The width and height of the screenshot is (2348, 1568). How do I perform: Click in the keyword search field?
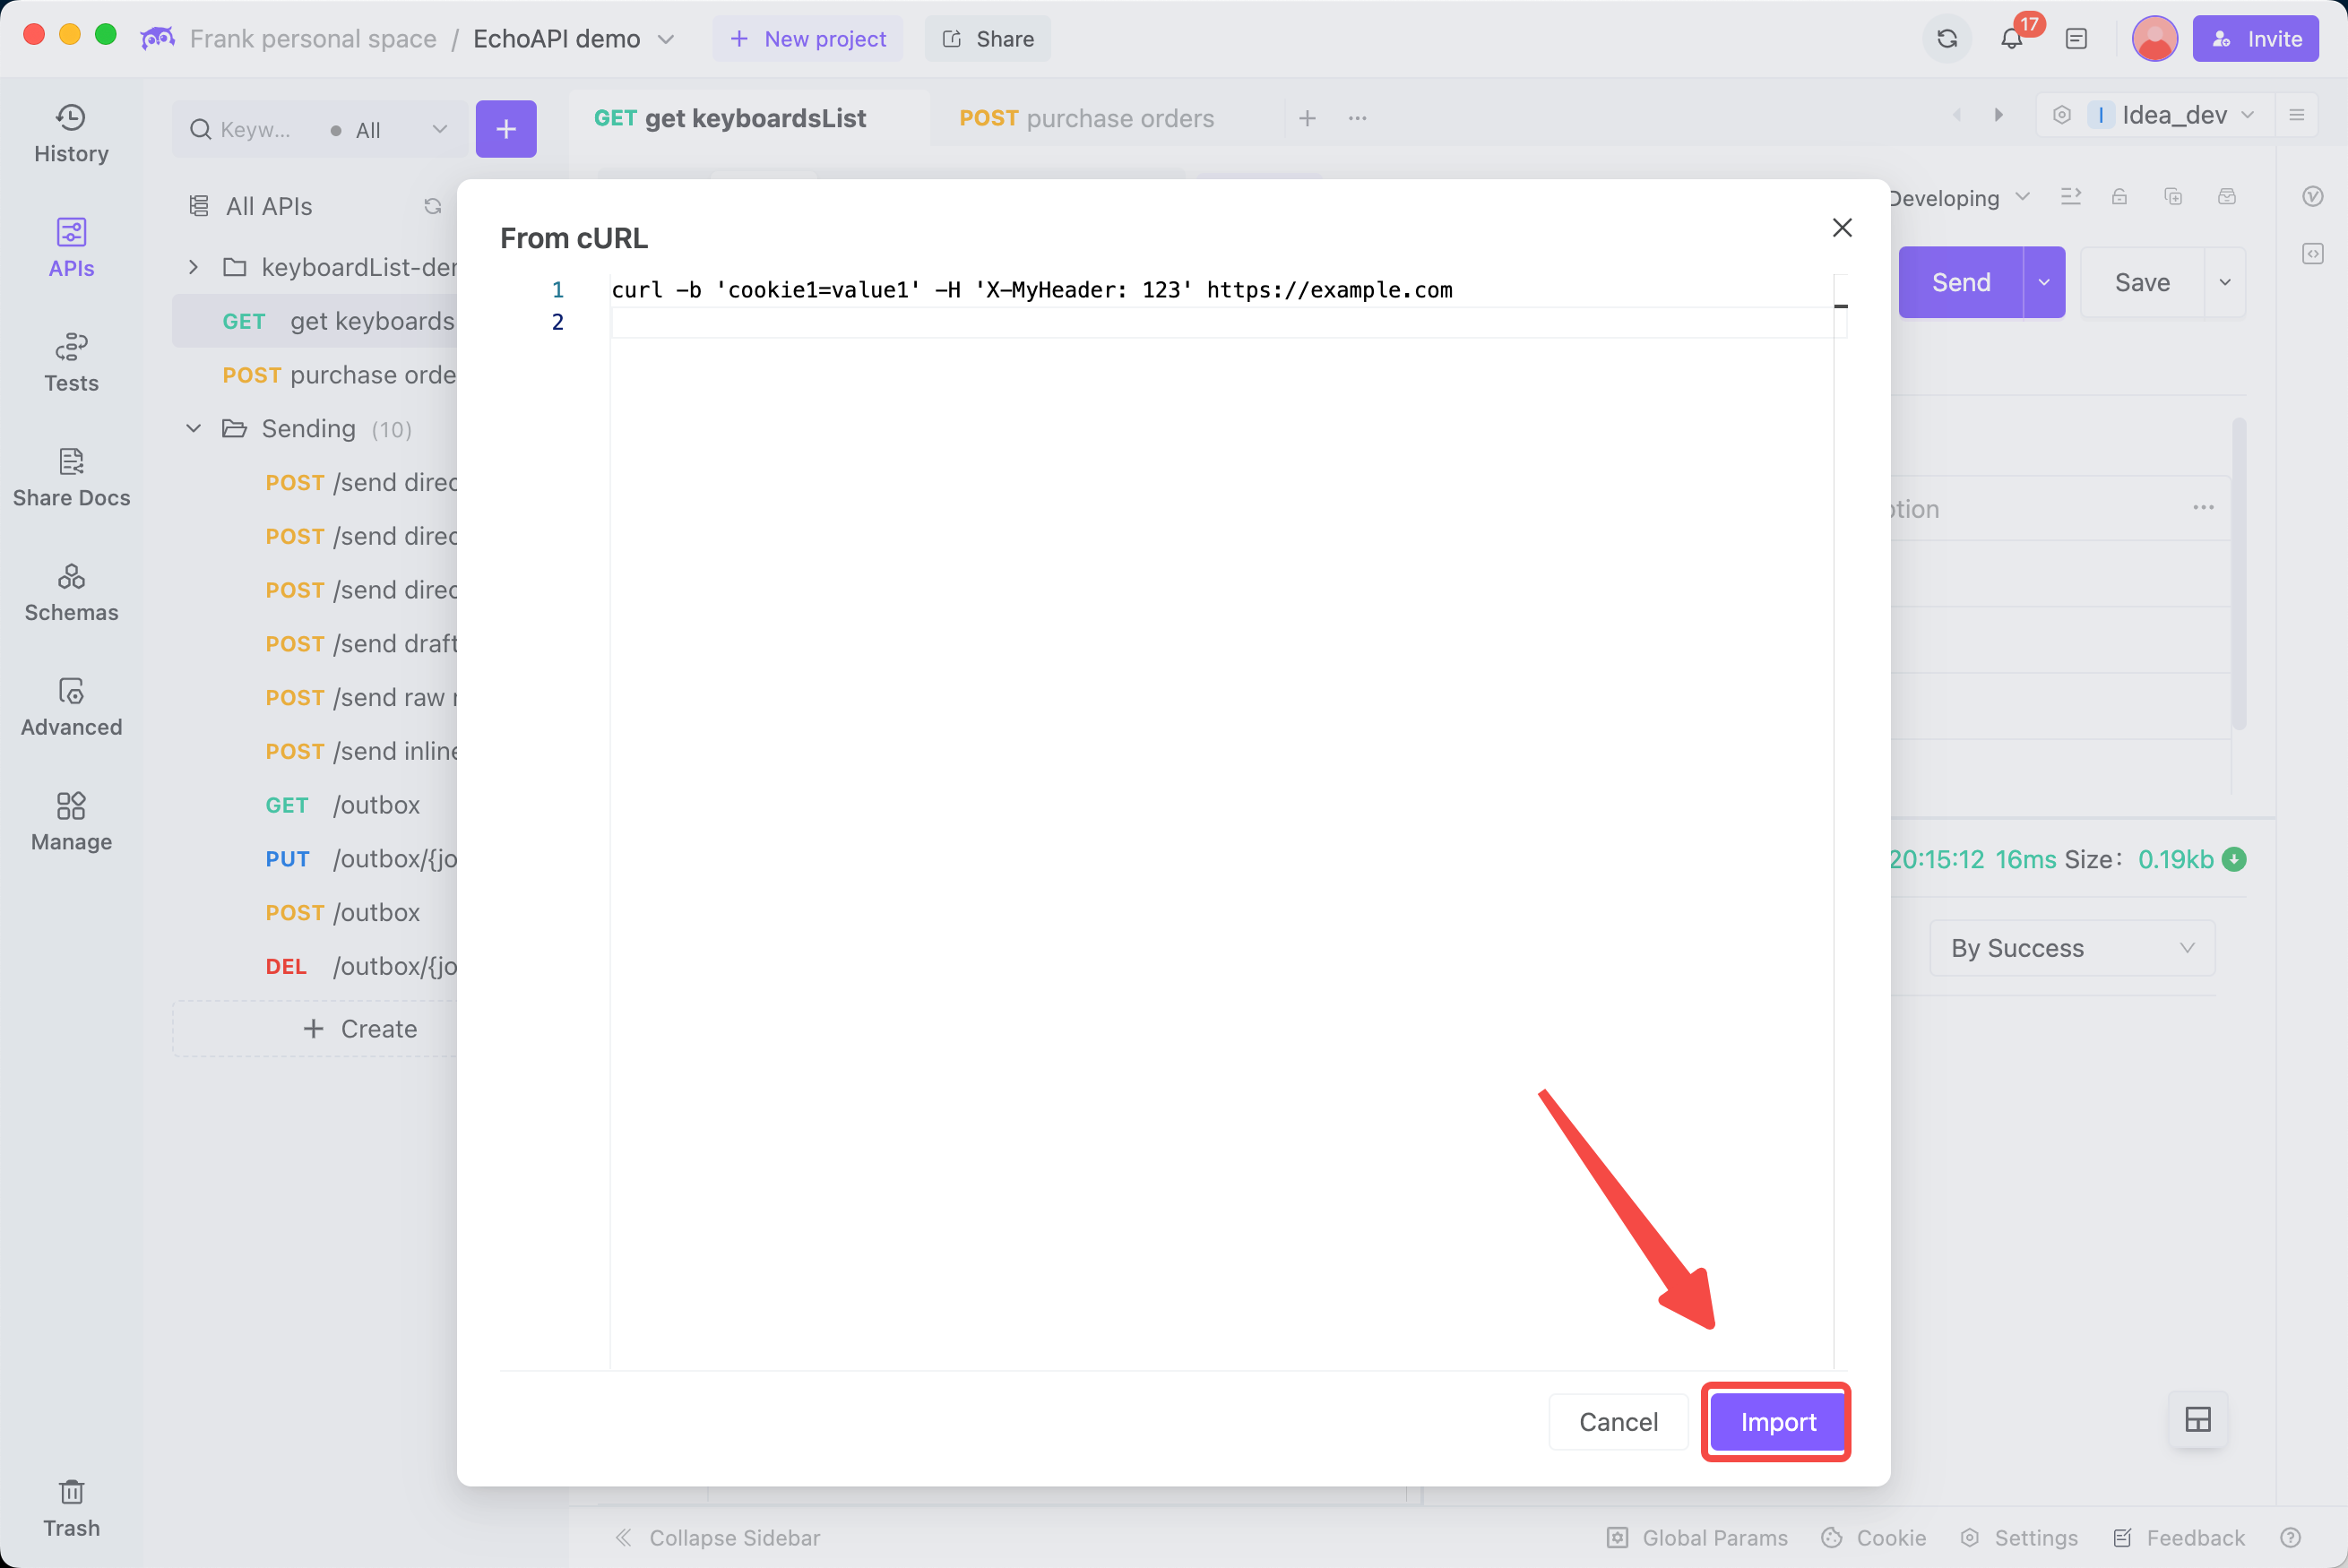click(255, 130)
